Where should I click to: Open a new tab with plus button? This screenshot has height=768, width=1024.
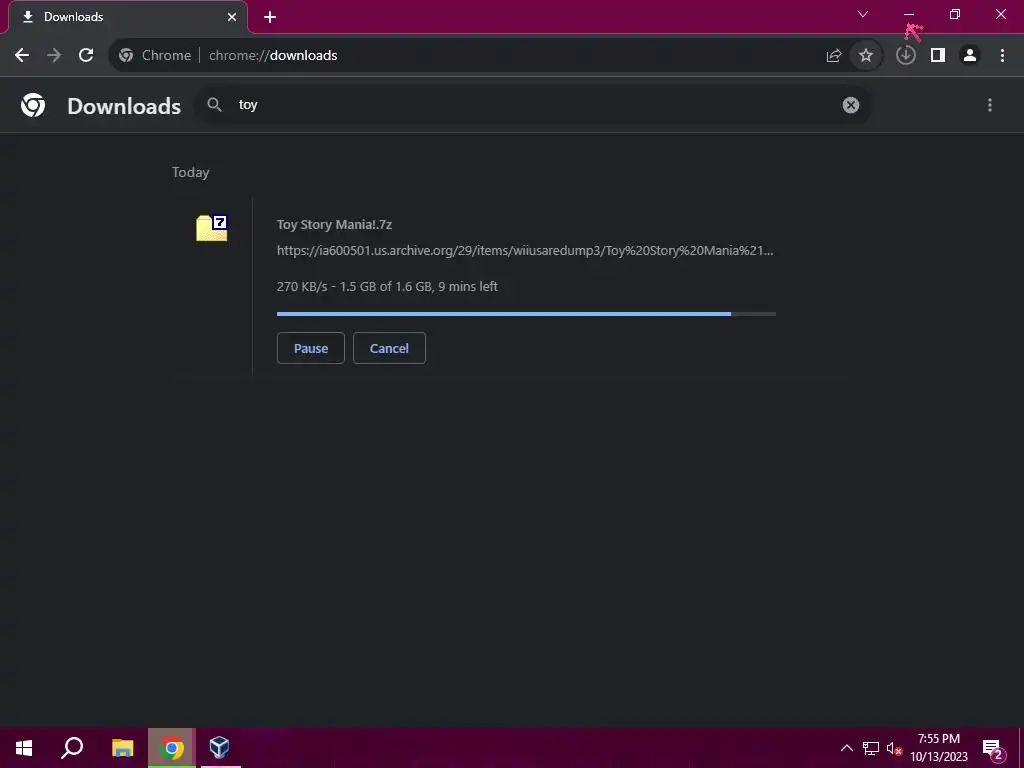tap(270, 17)
